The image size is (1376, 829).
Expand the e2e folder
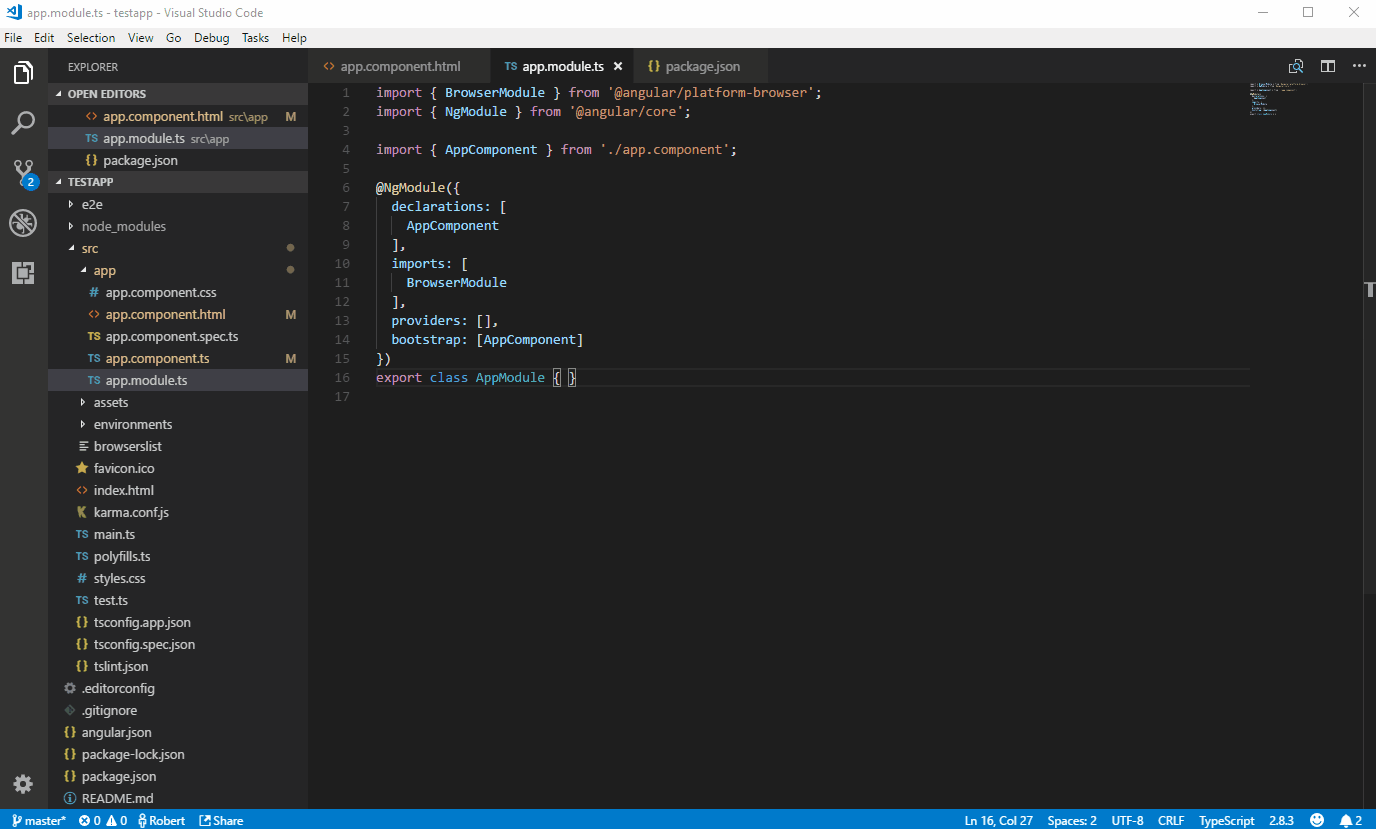click(x=178, y=204)
